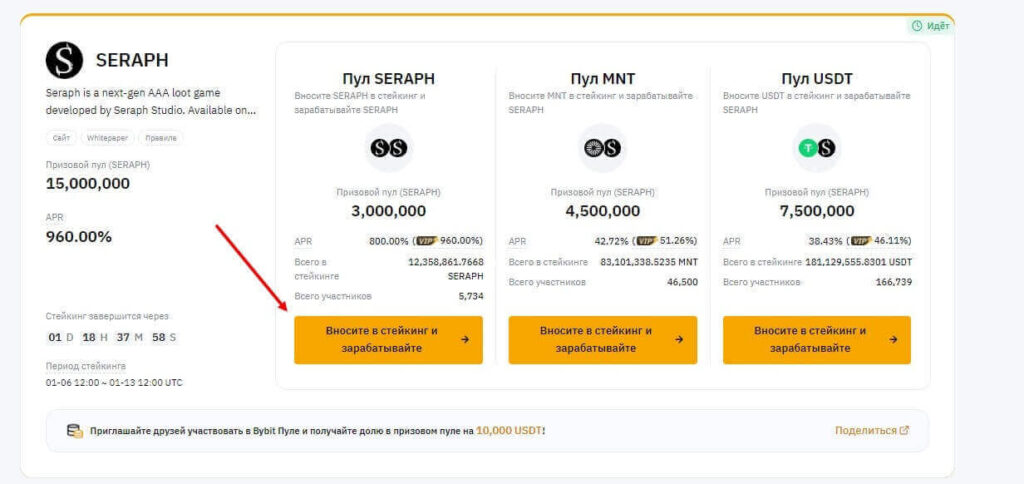Screen dimensions: 1024x484
Task: Click the Поделиться share link
Action: (x=866, y=430)
